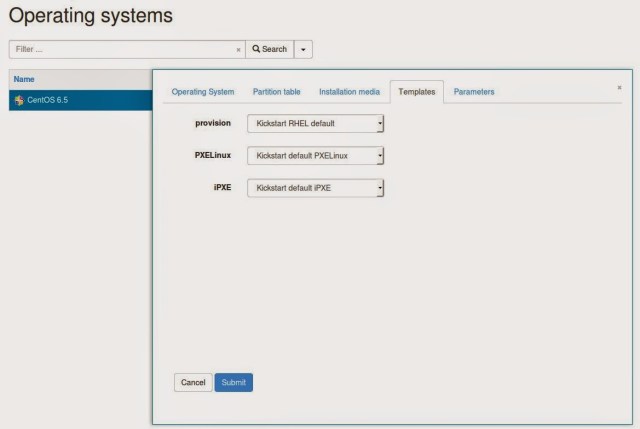Submit the operating system form

click(x=233, y=382)
